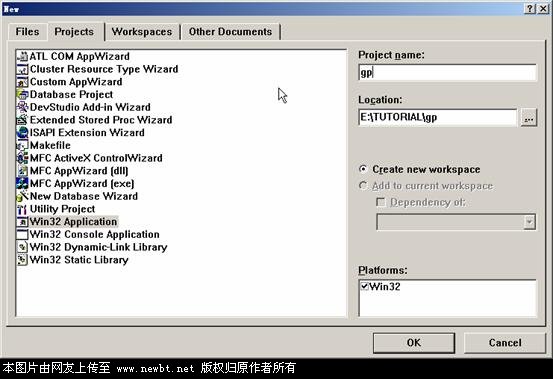This screenshot has height=379, width=553.
Task: Pick "Makefile" label in project list
Action: click(x=50, y=145)
